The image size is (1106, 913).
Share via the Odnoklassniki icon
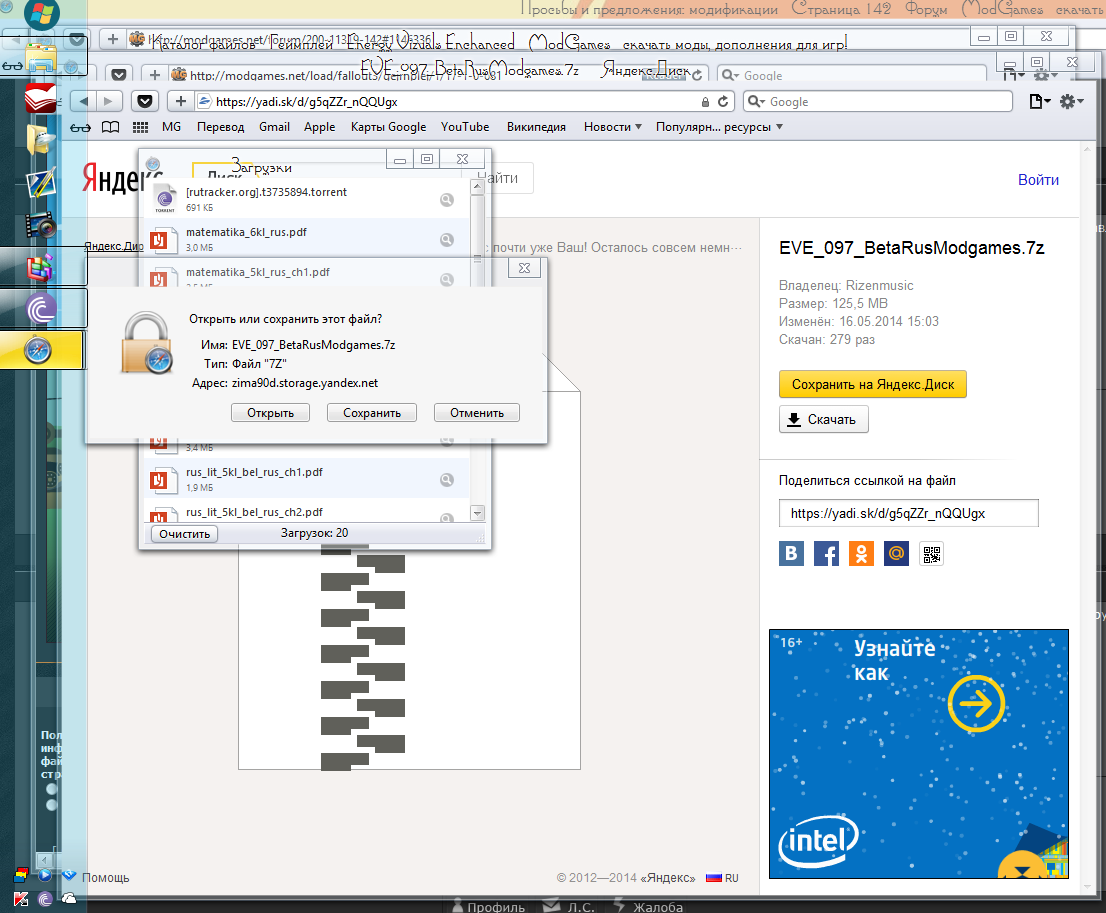click(x=861, y=554)
